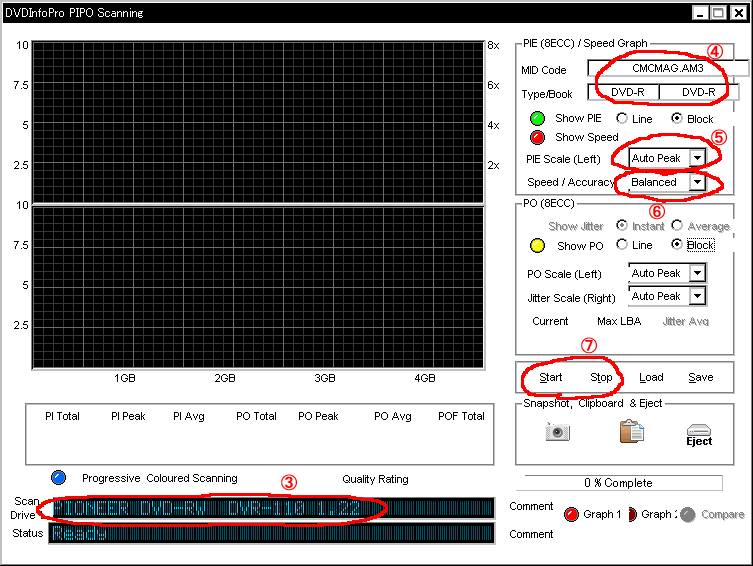The image size is (753, 566).
Task: Click Start to begin scanning
Action: click(x=550, y=377)
